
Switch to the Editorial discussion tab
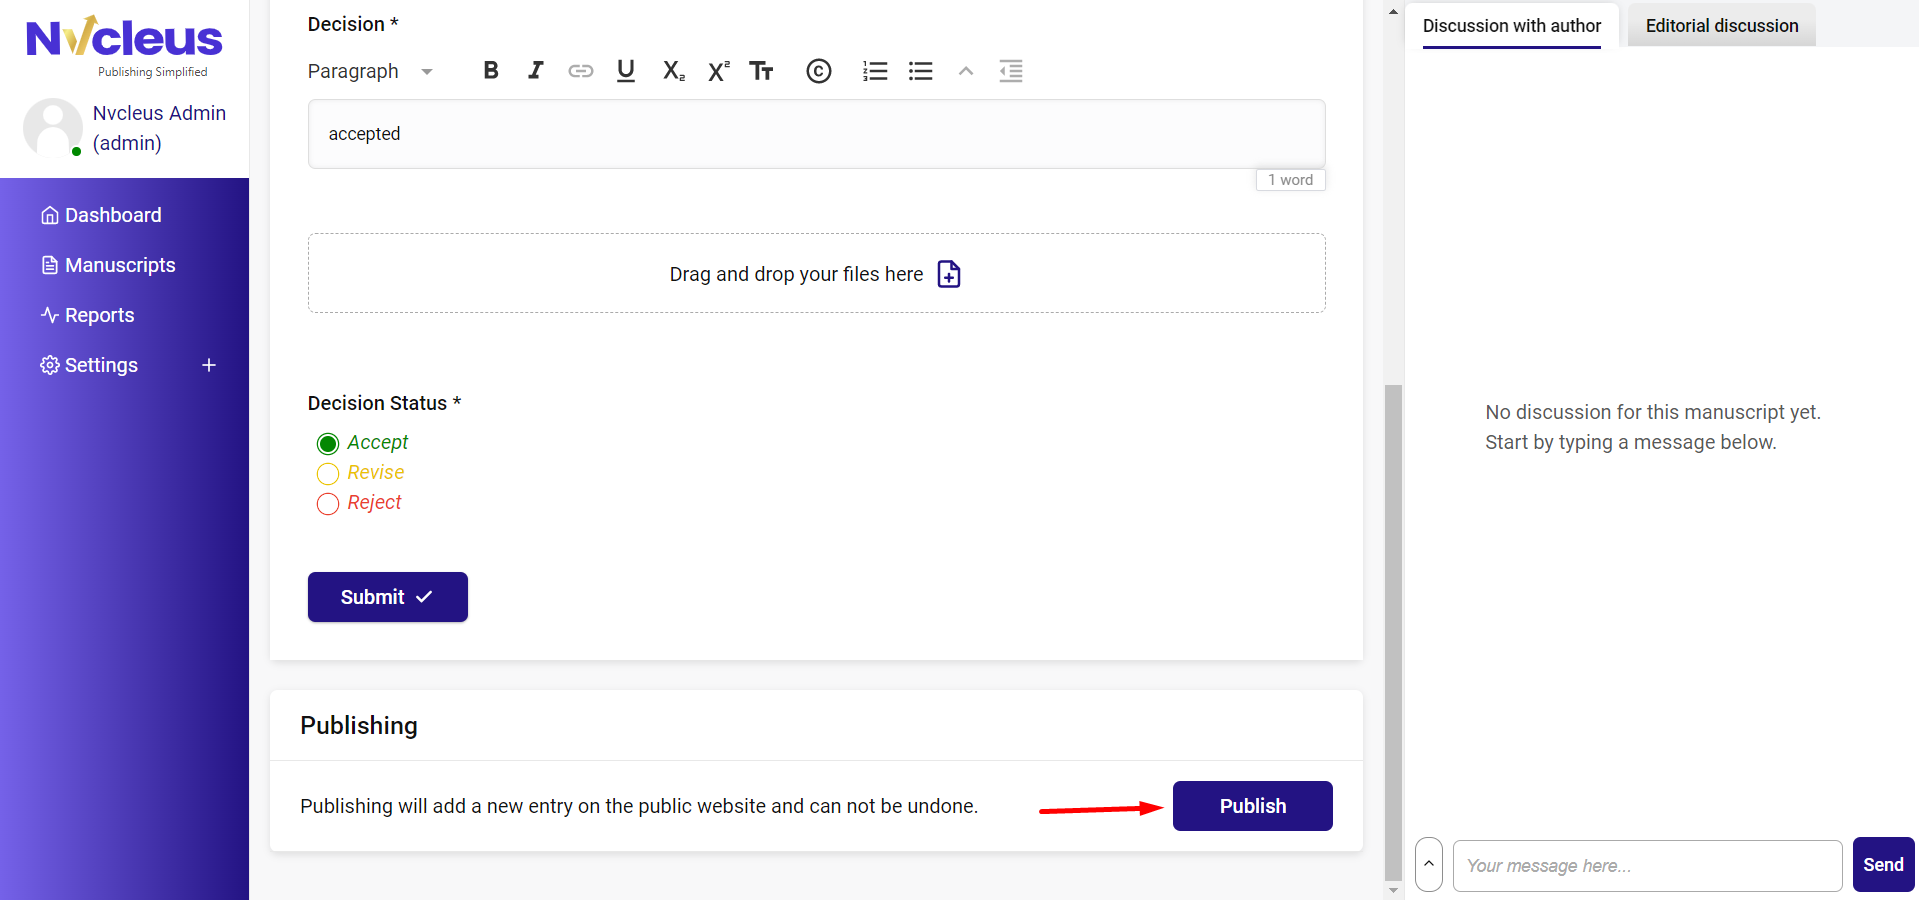click(x=1721, y=26)
